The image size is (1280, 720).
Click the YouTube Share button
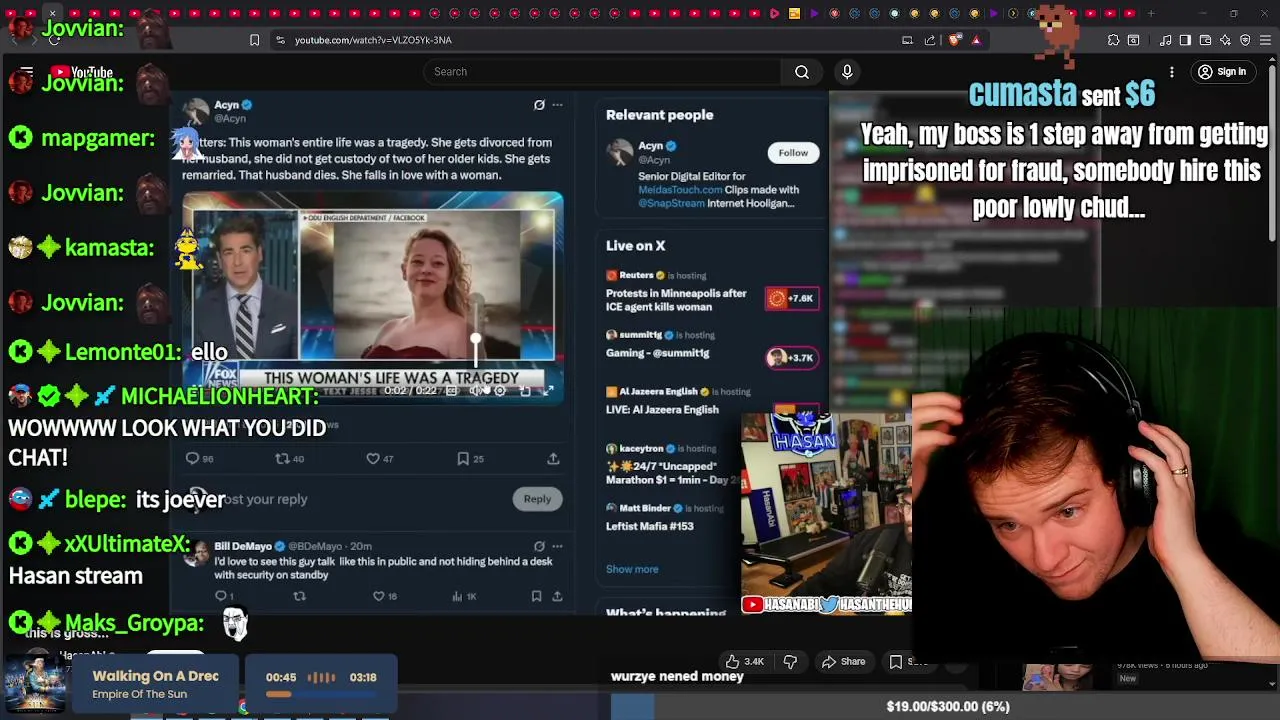[x=843, y=662]
